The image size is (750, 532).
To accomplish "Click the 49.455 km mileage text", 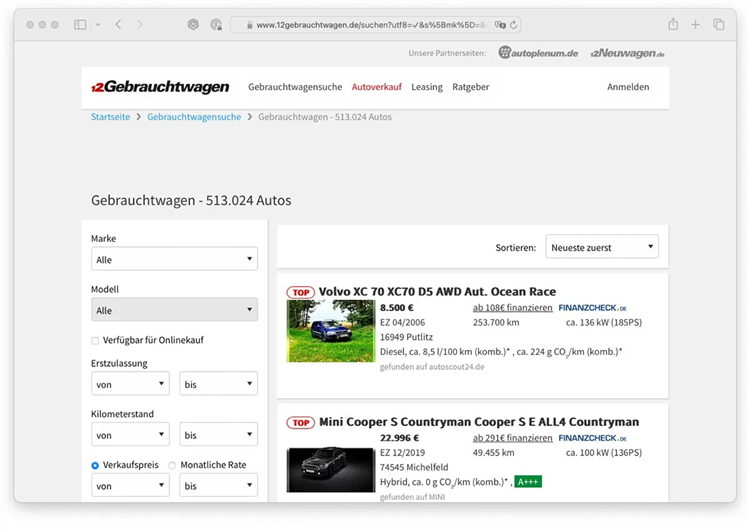I will click(493, 453).
